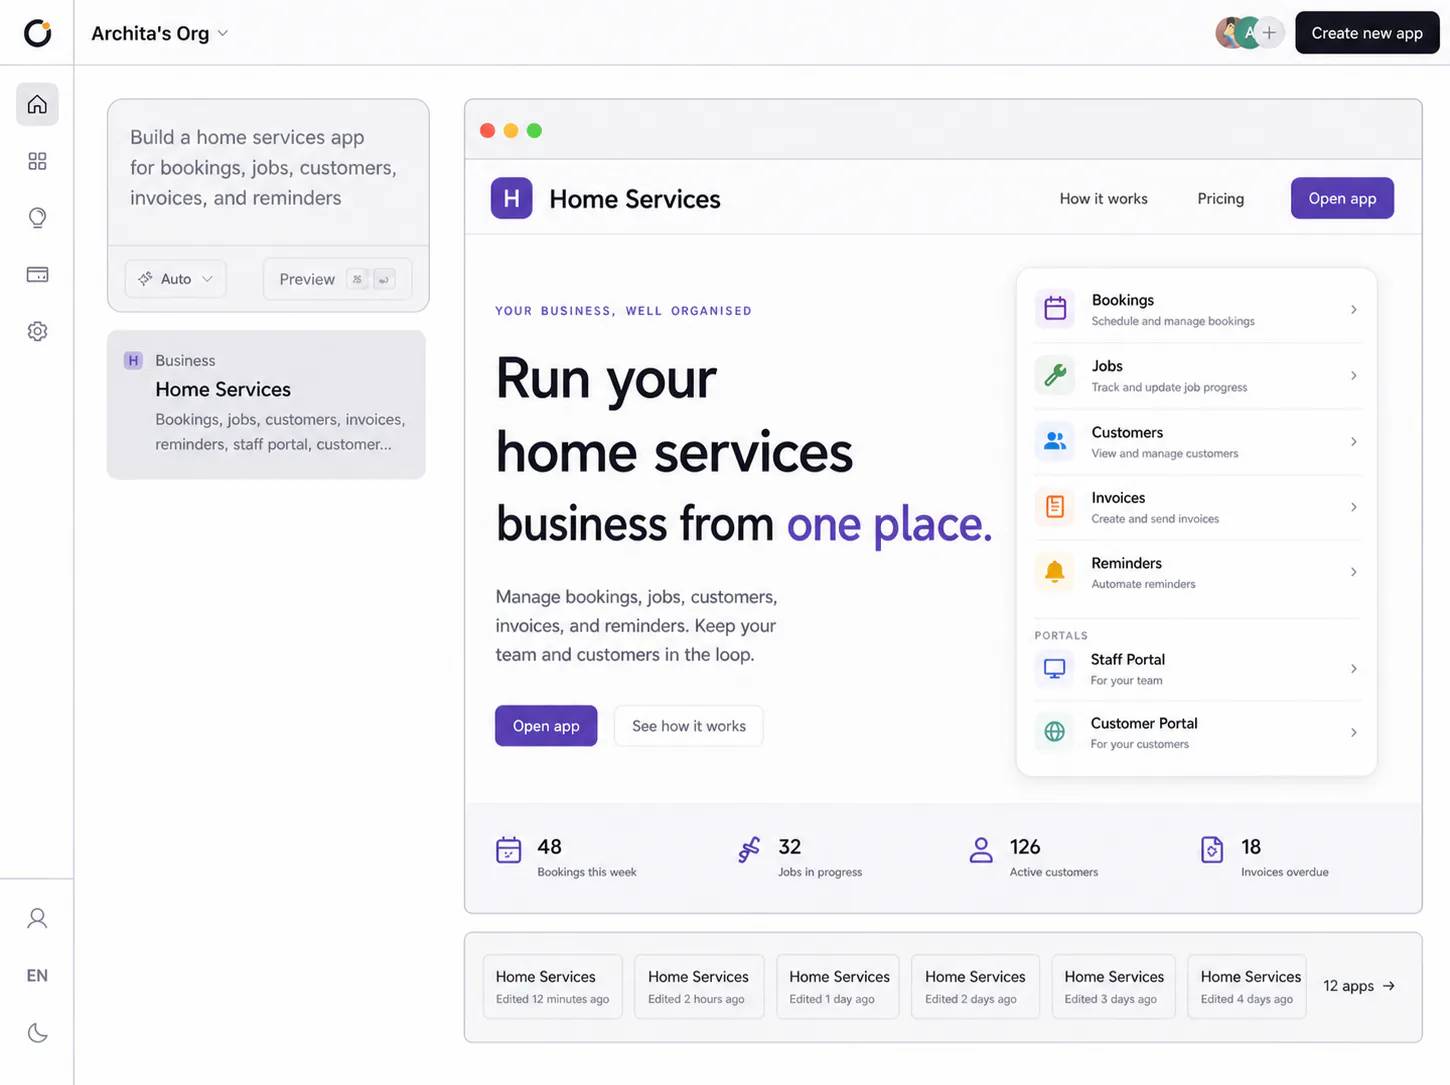
Task: Click the user profile icon in sidebar
Action: coord(37,918)
